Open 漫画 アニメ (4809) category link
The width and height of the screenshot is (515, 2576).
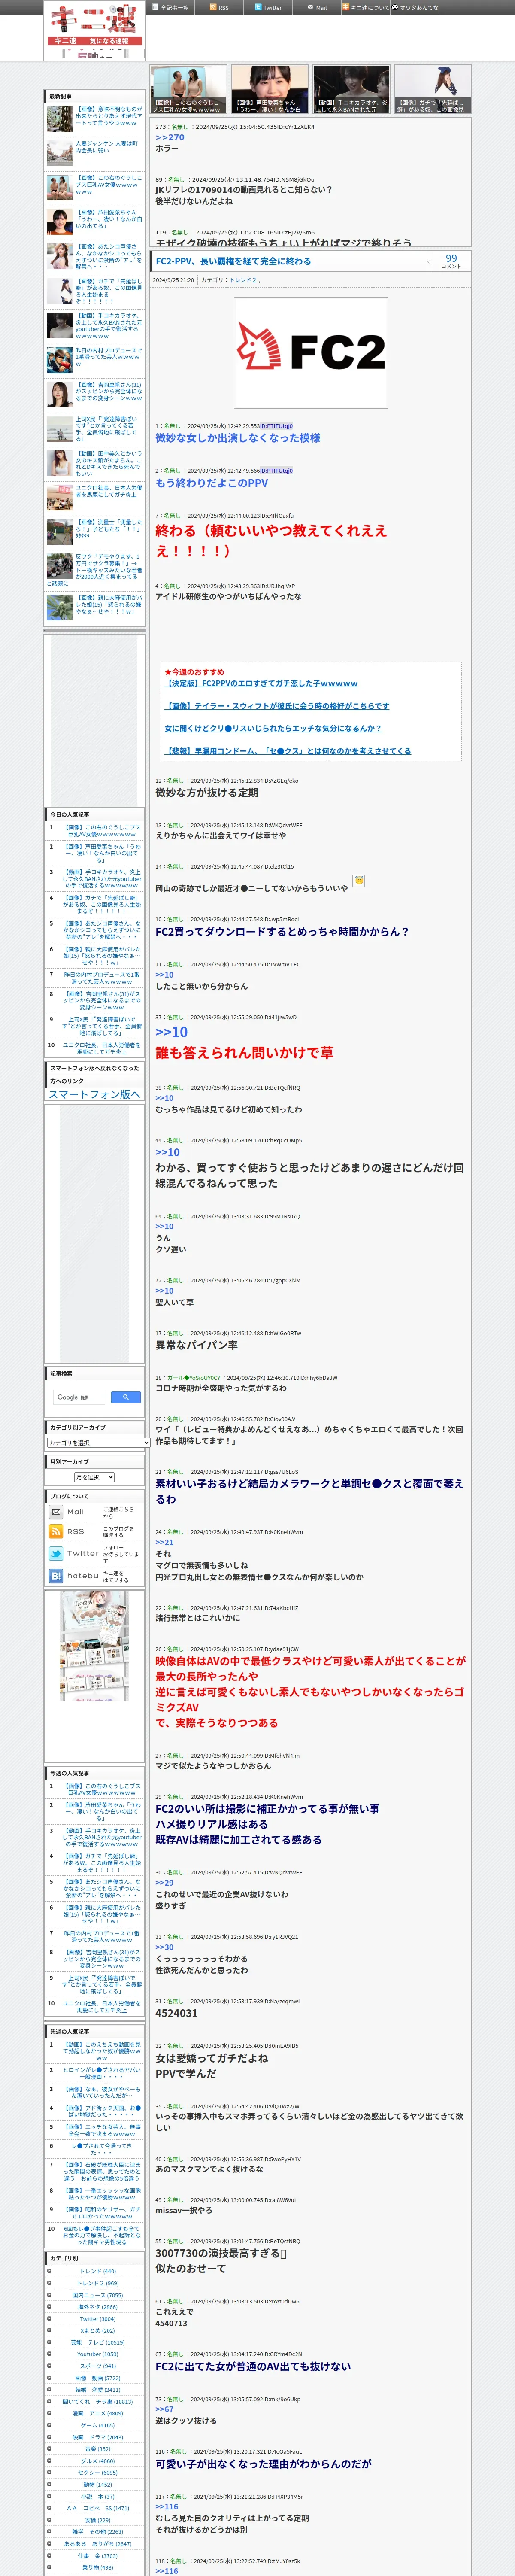[x=98, y=2413]
